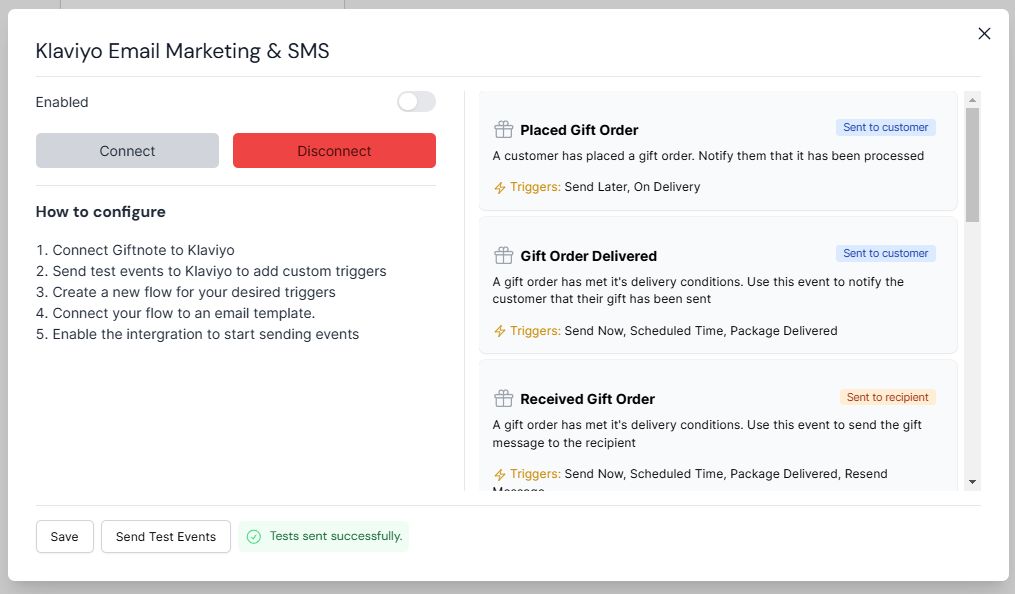Click the scrollbar up arrow in events list

click(972, 100)
